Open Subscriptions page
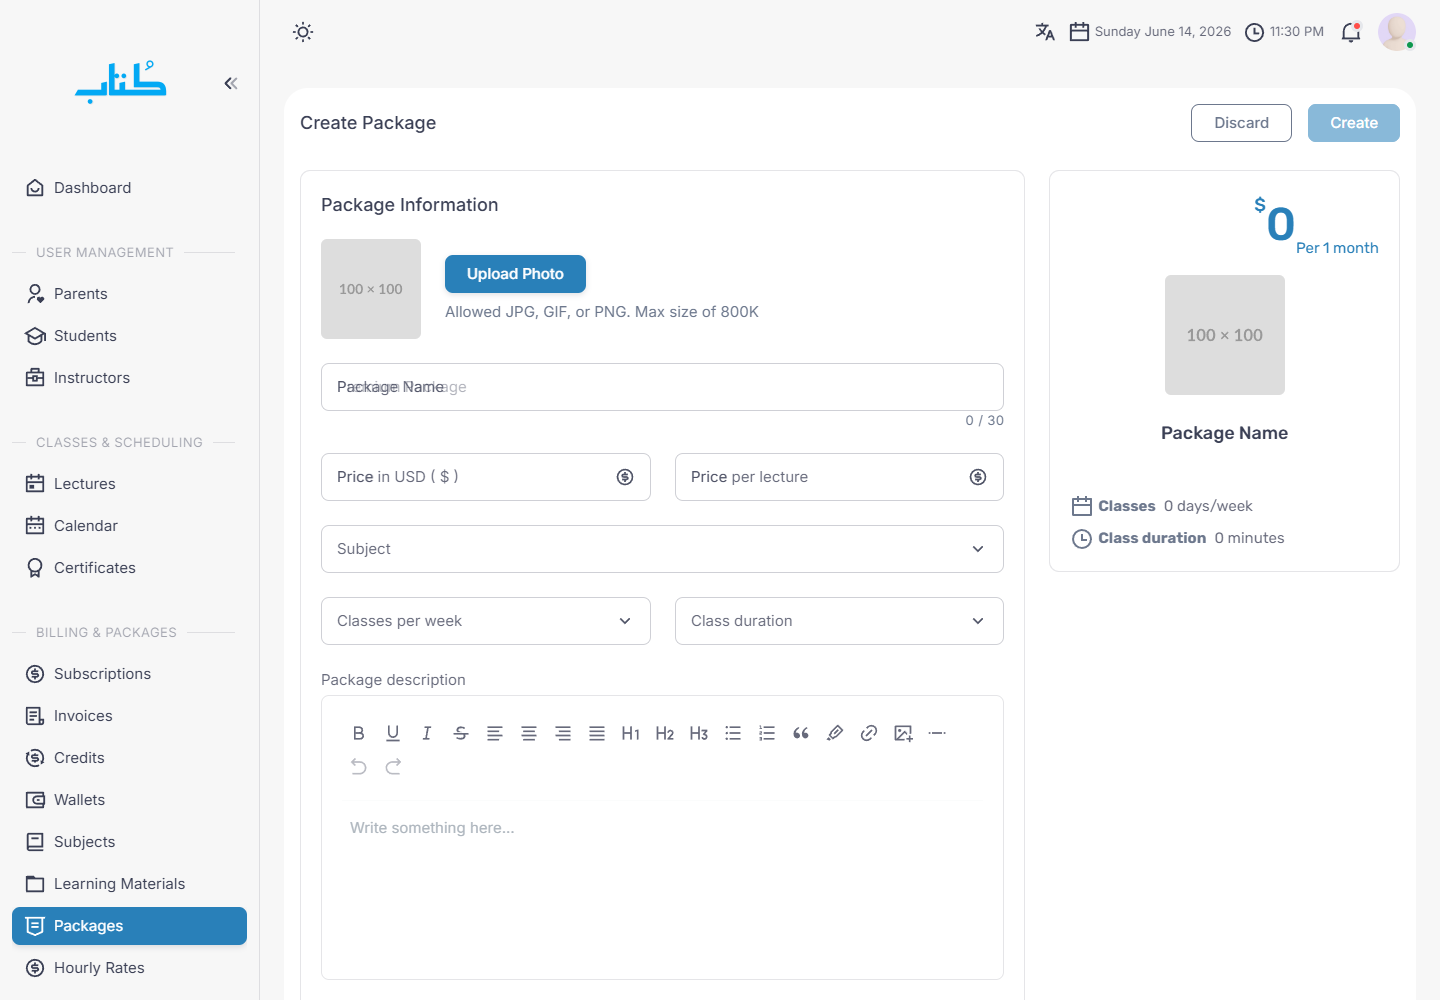The height and width of the screenshot is (1000, 1440). click(129, 674)
